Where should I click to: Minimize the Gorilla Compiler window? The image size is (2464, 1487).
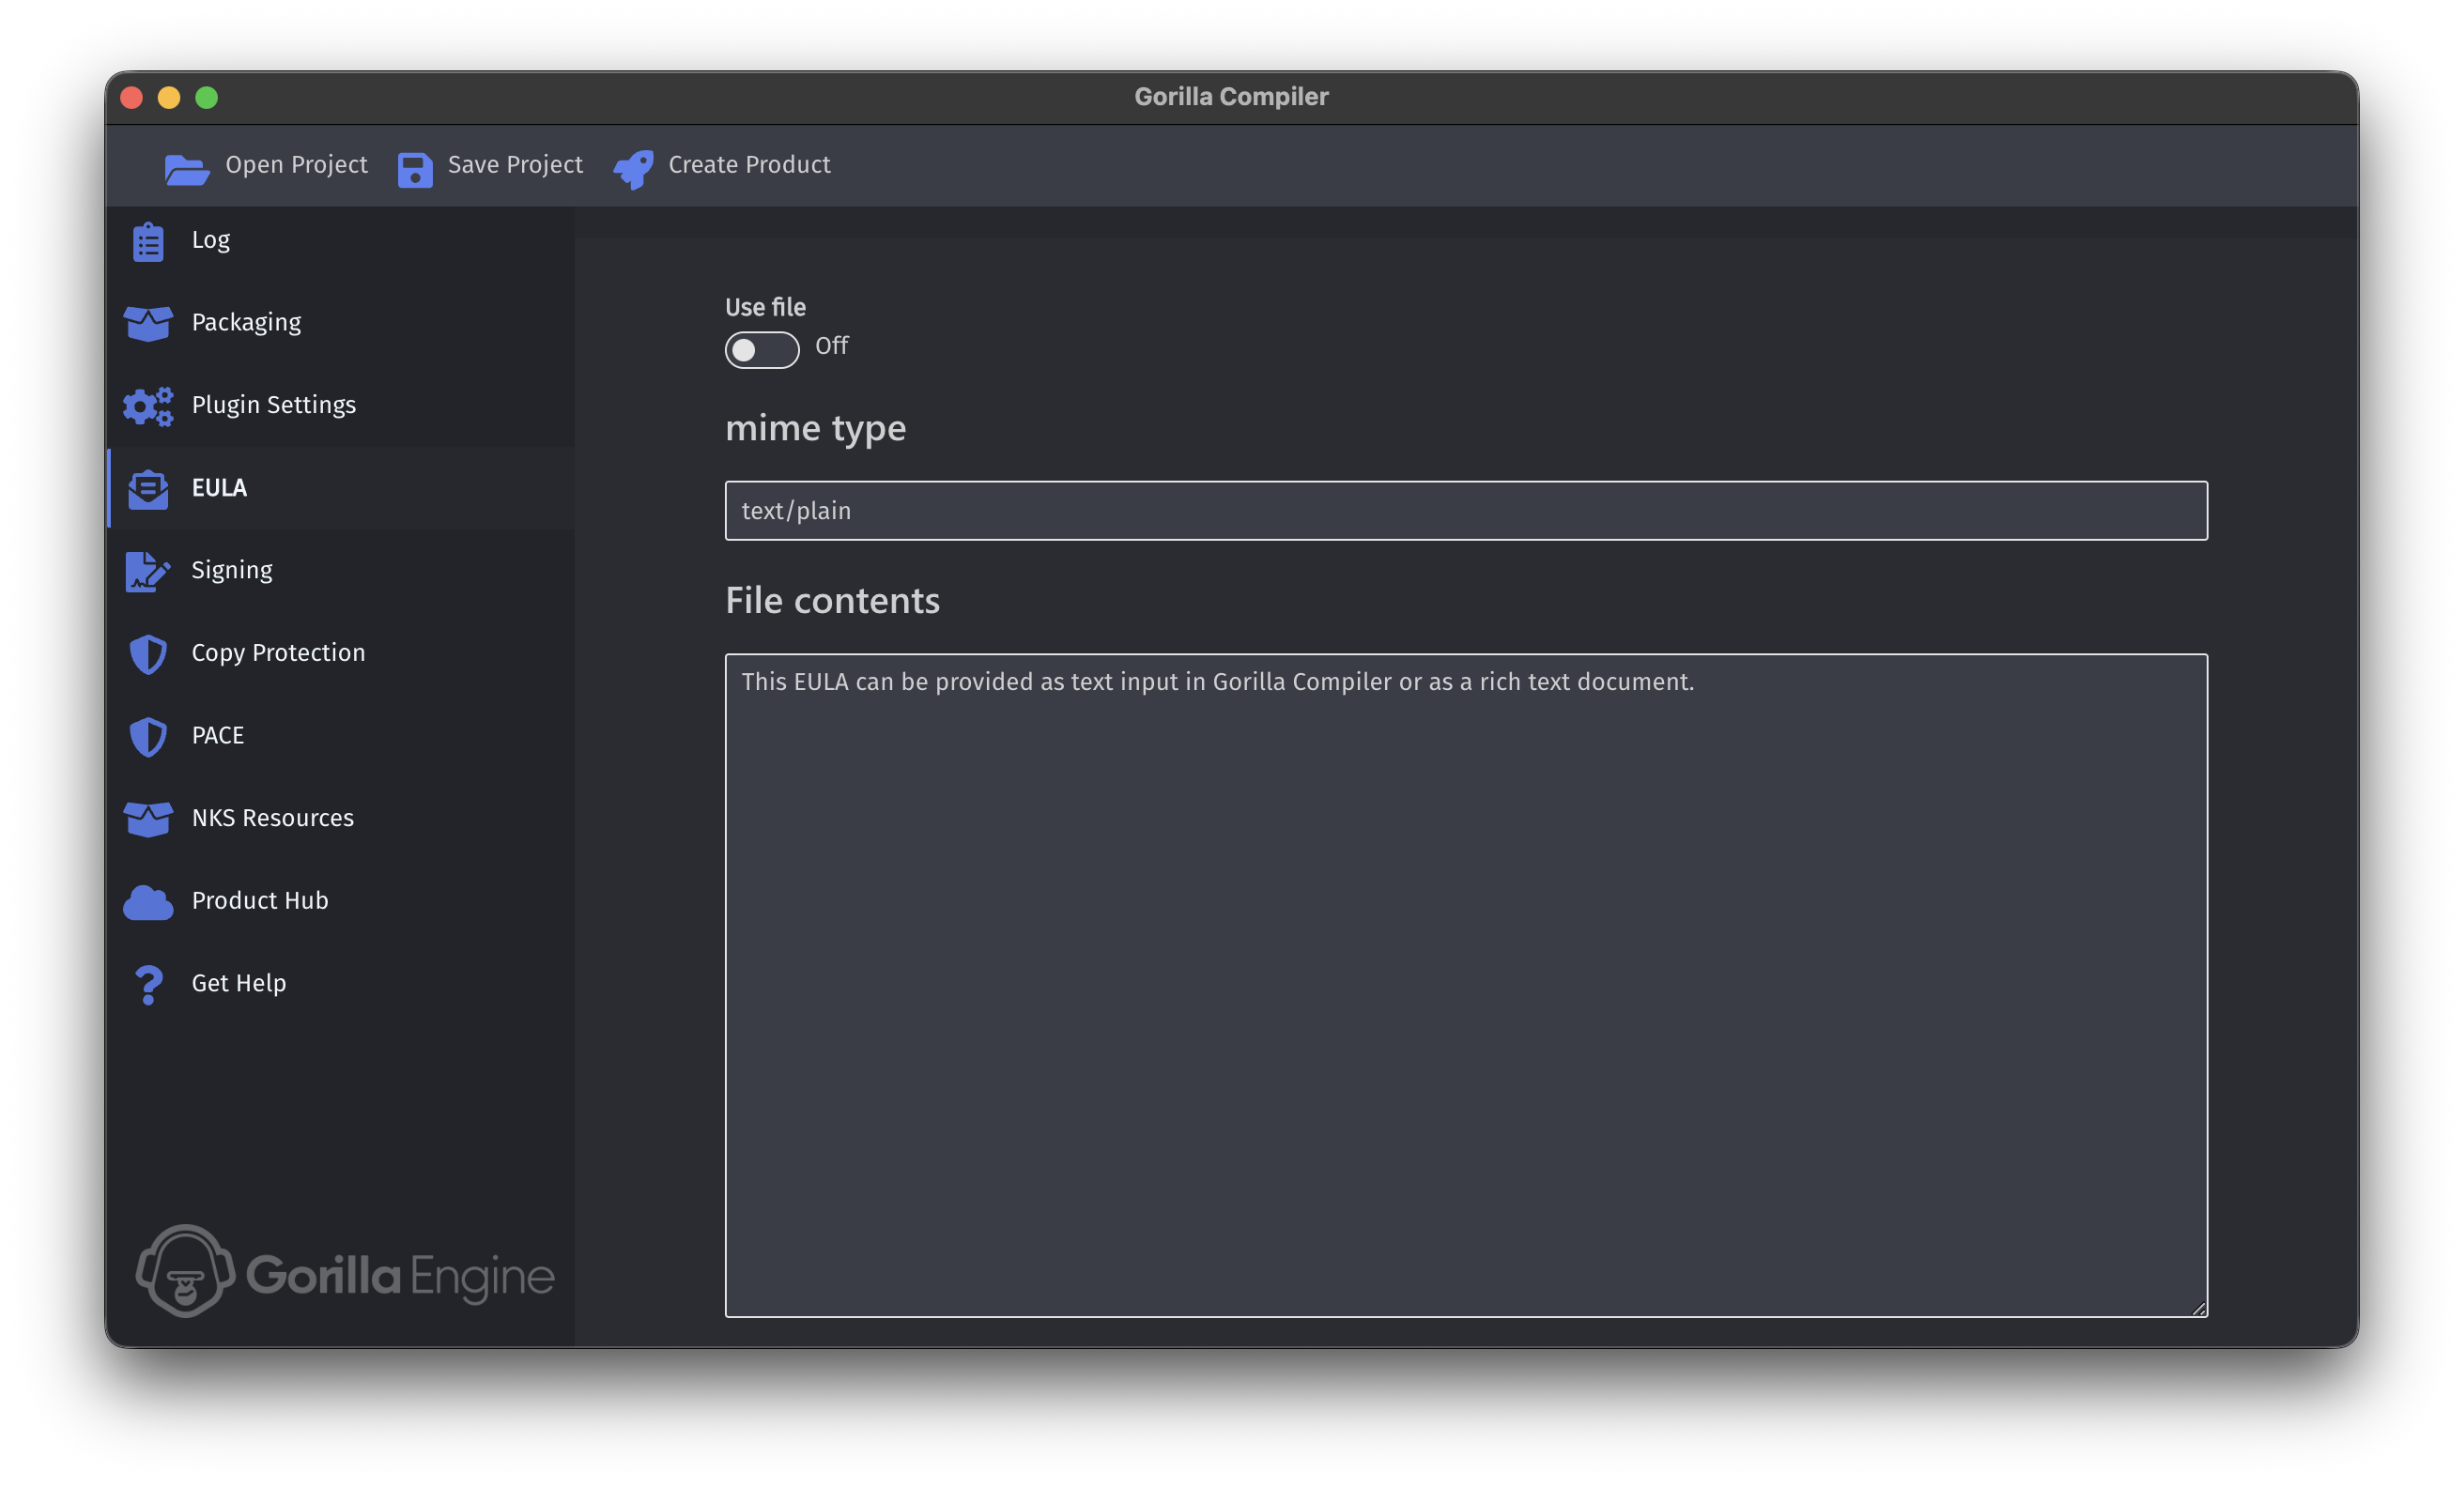[169, 98]
